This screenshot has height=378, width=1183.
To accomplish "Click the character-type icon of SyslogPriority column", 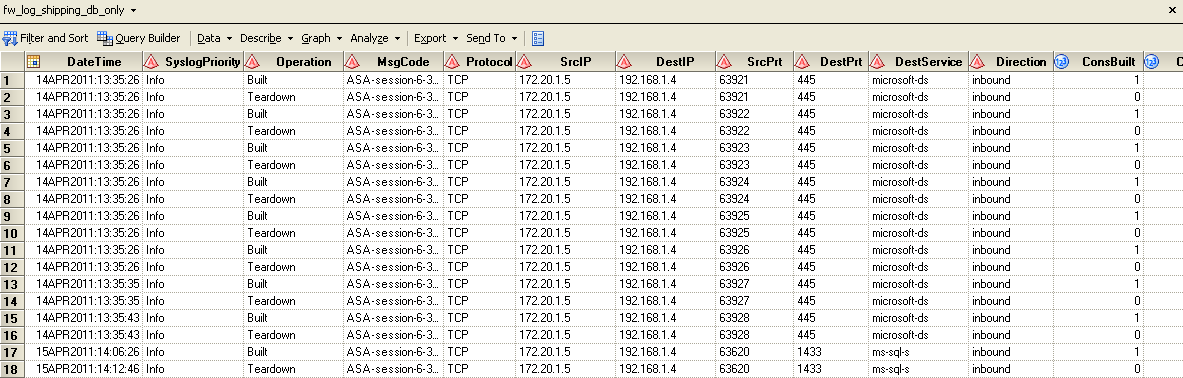I will 150,62.
